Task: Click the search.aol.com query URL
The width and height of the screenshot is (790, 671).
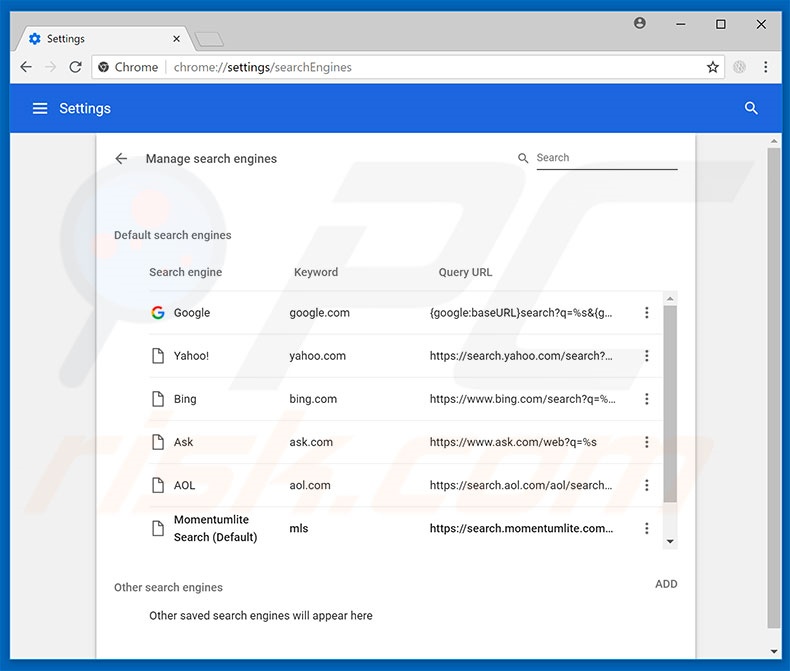Action: [521, 486]
